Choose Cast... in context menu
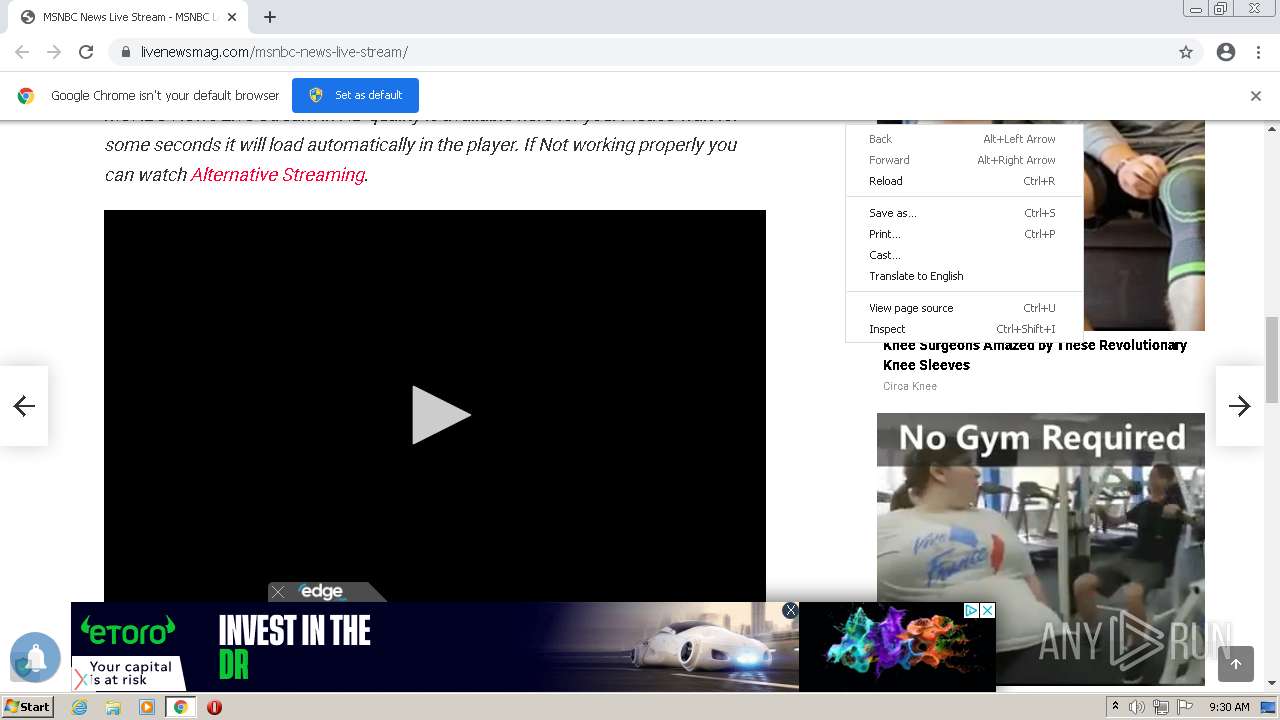 [964, 255]
